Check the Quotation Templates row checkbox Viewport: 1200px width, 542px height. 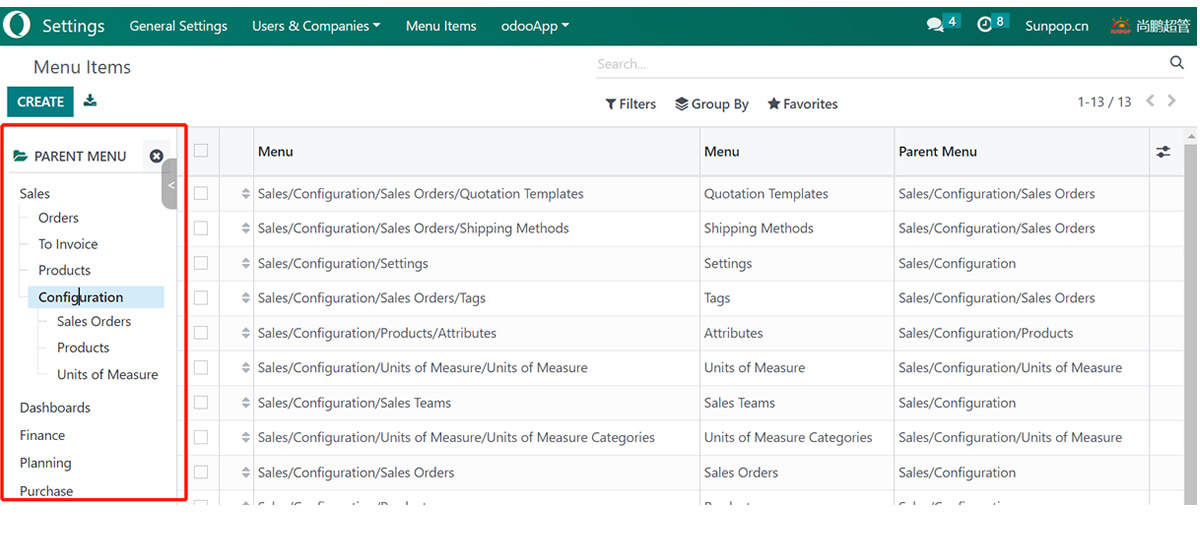201,193
